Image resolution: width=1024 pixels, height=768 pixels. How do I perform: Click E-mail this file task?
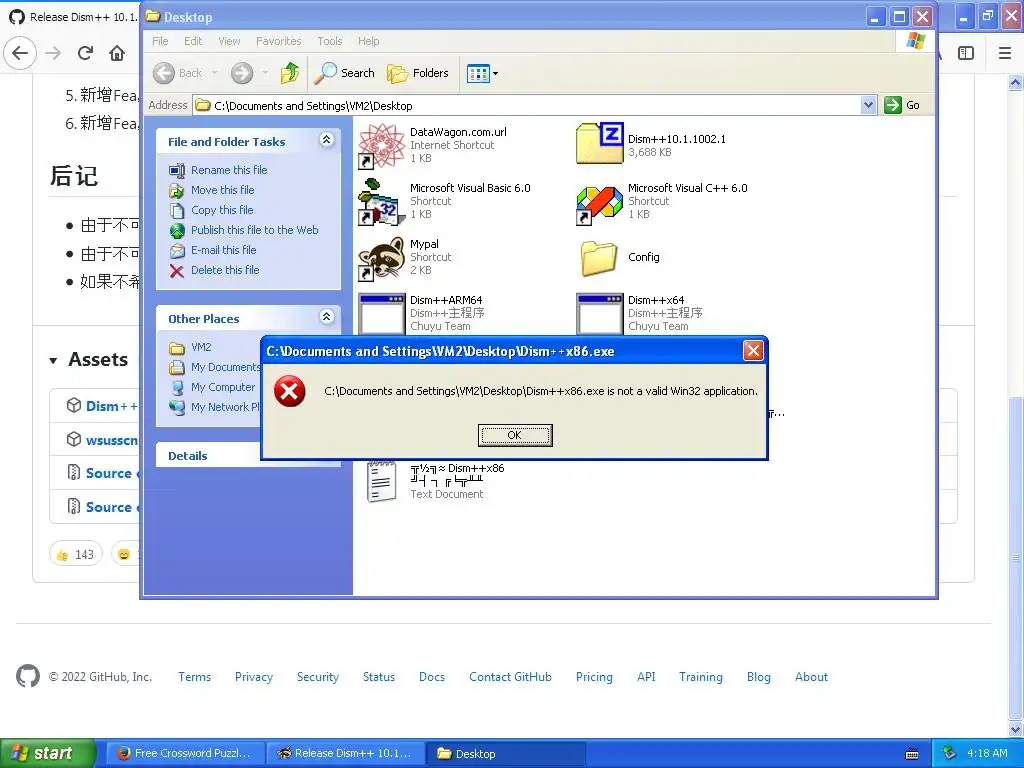tap(223, 250)
